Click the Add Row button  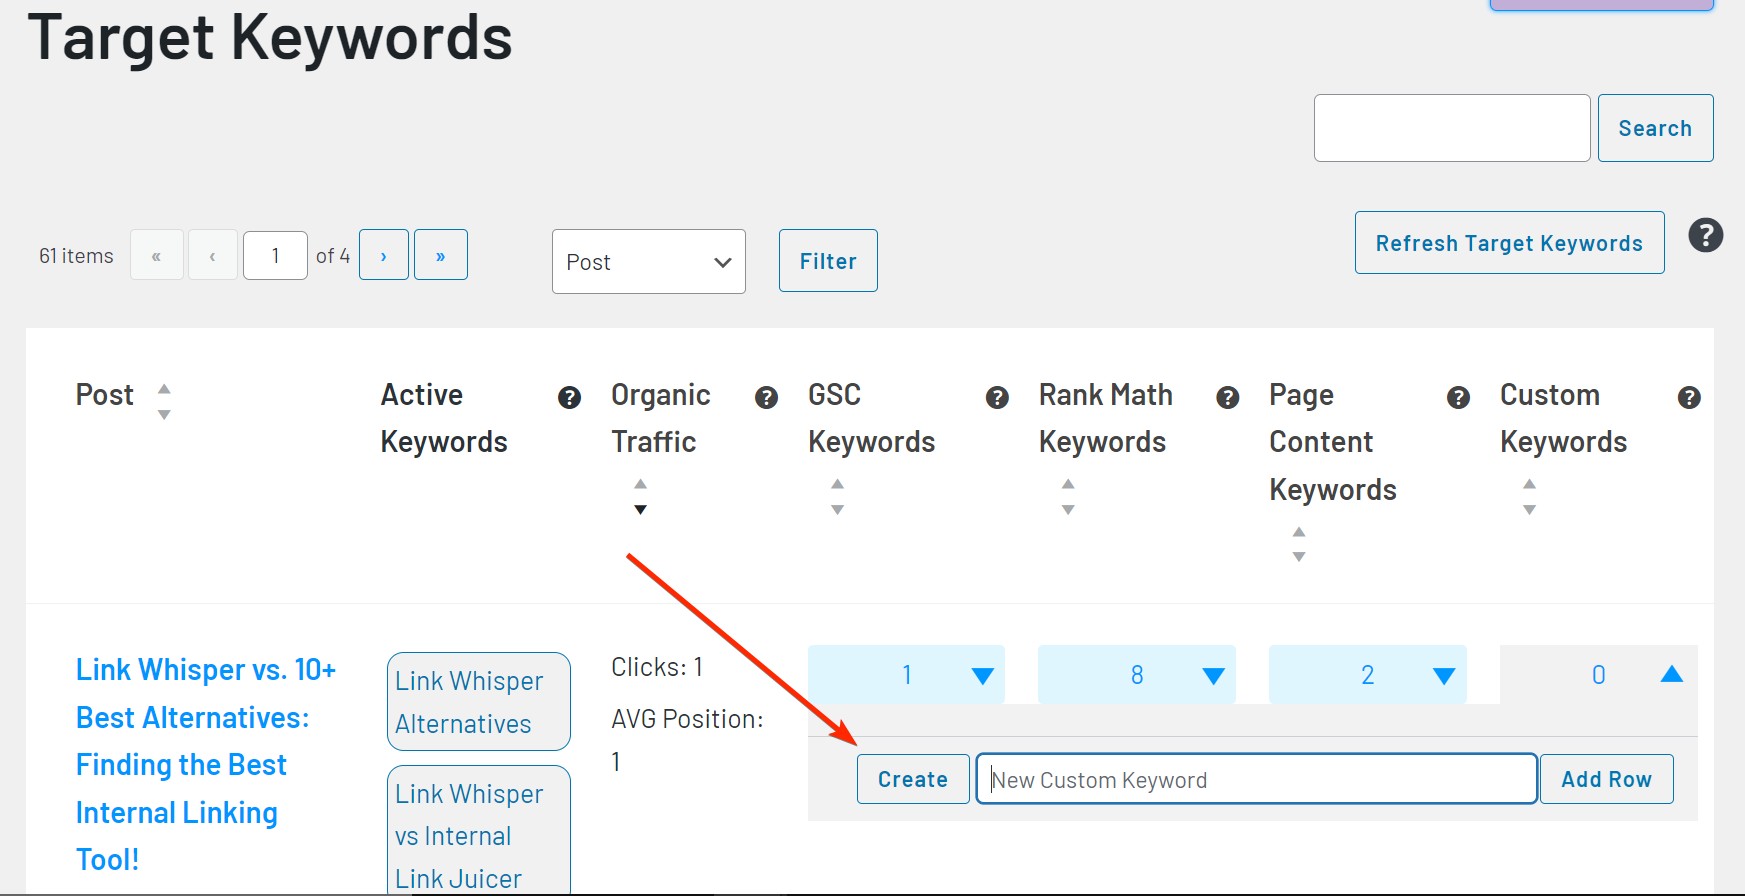1606,778
